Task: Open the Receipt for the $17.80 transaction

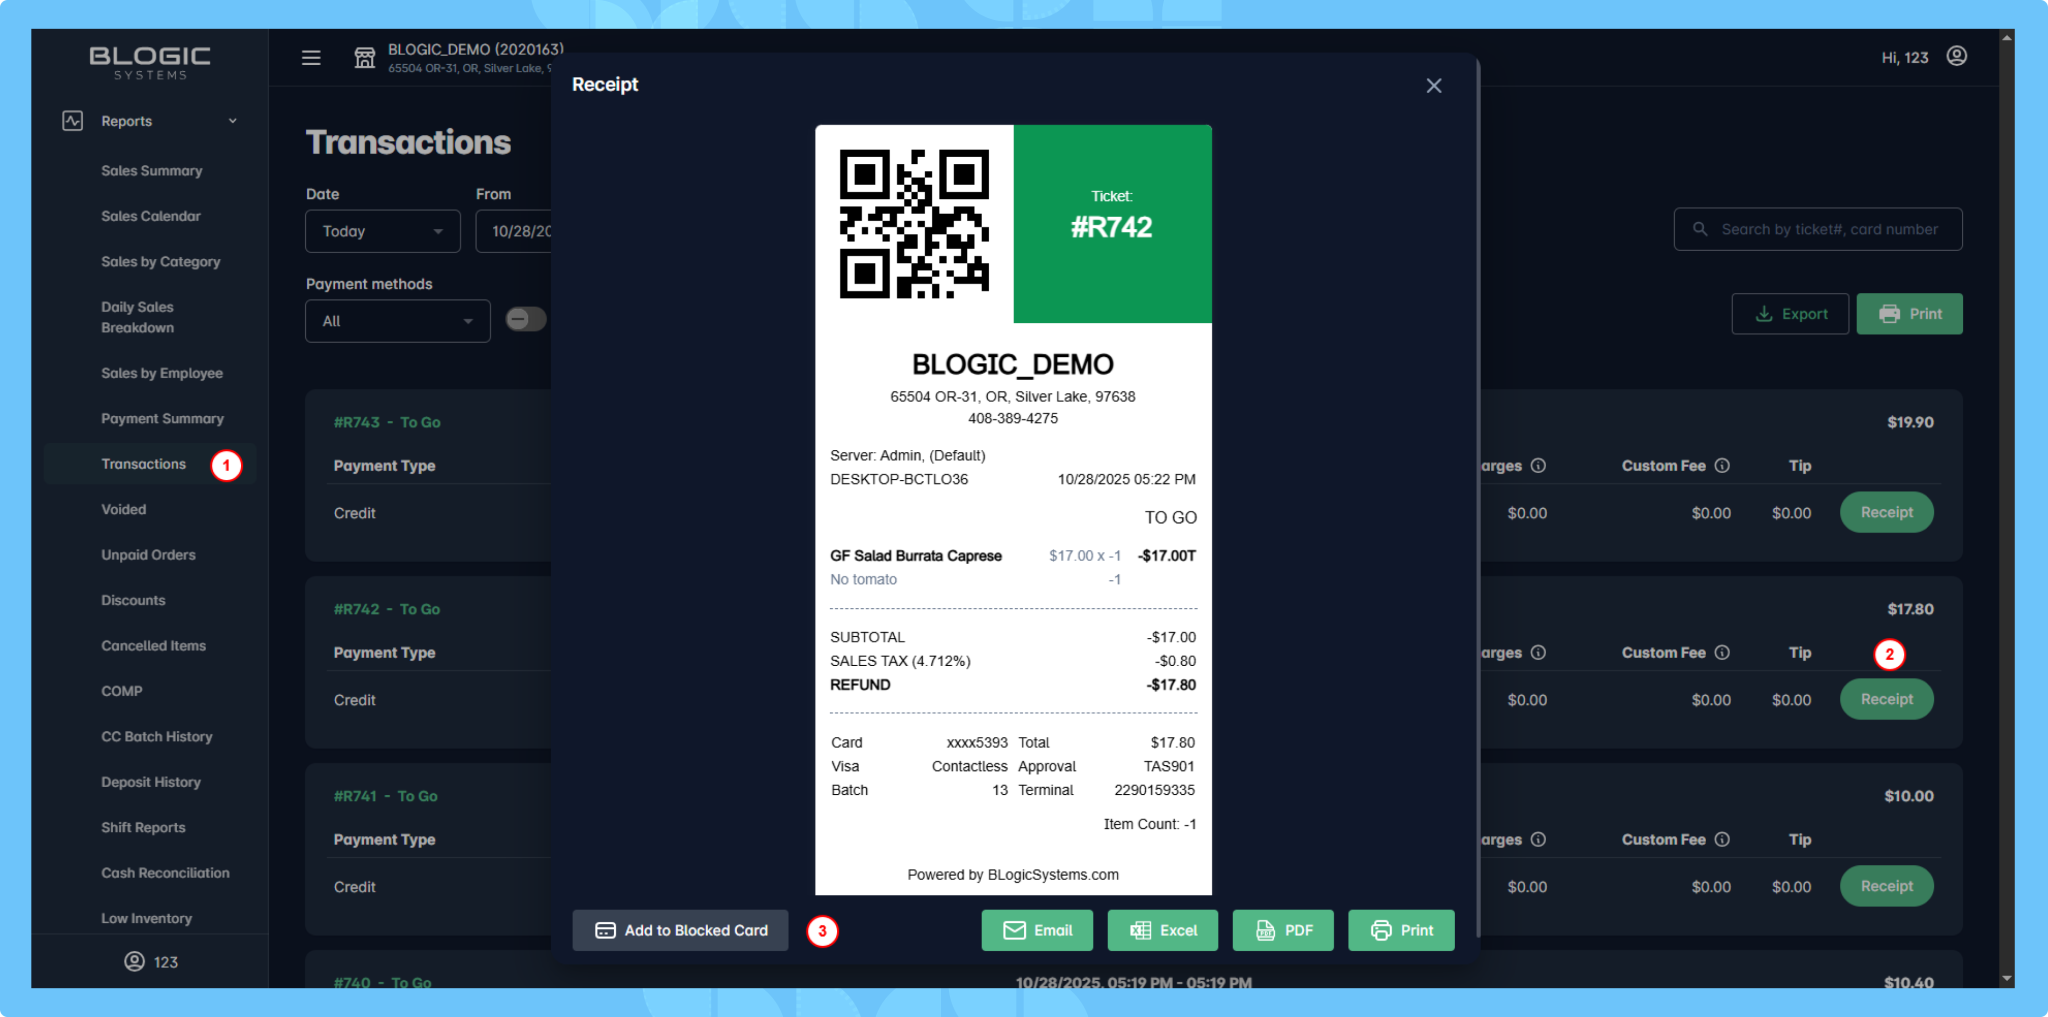Action: (1887, 699)
